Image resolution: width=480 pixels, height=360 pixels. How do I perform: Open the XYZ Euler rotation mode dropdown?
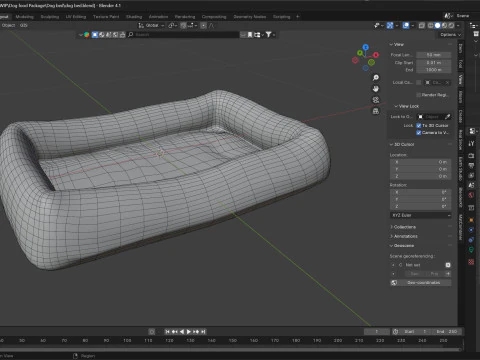pos(421,215)
